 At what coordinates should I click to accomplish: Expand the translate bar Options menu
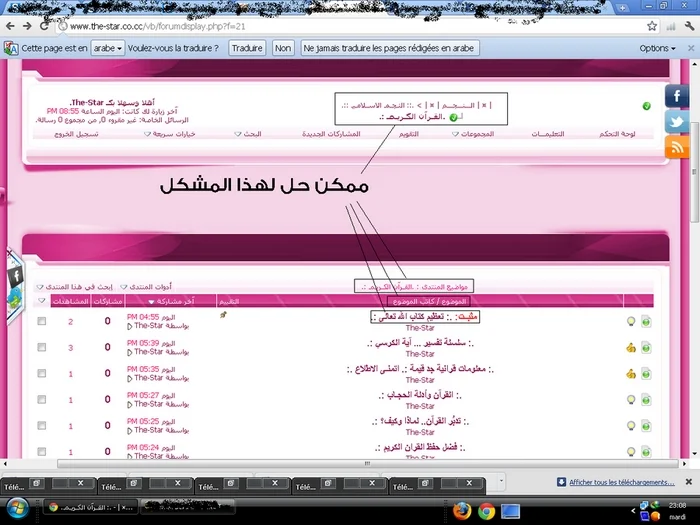(x=658, y=48)
